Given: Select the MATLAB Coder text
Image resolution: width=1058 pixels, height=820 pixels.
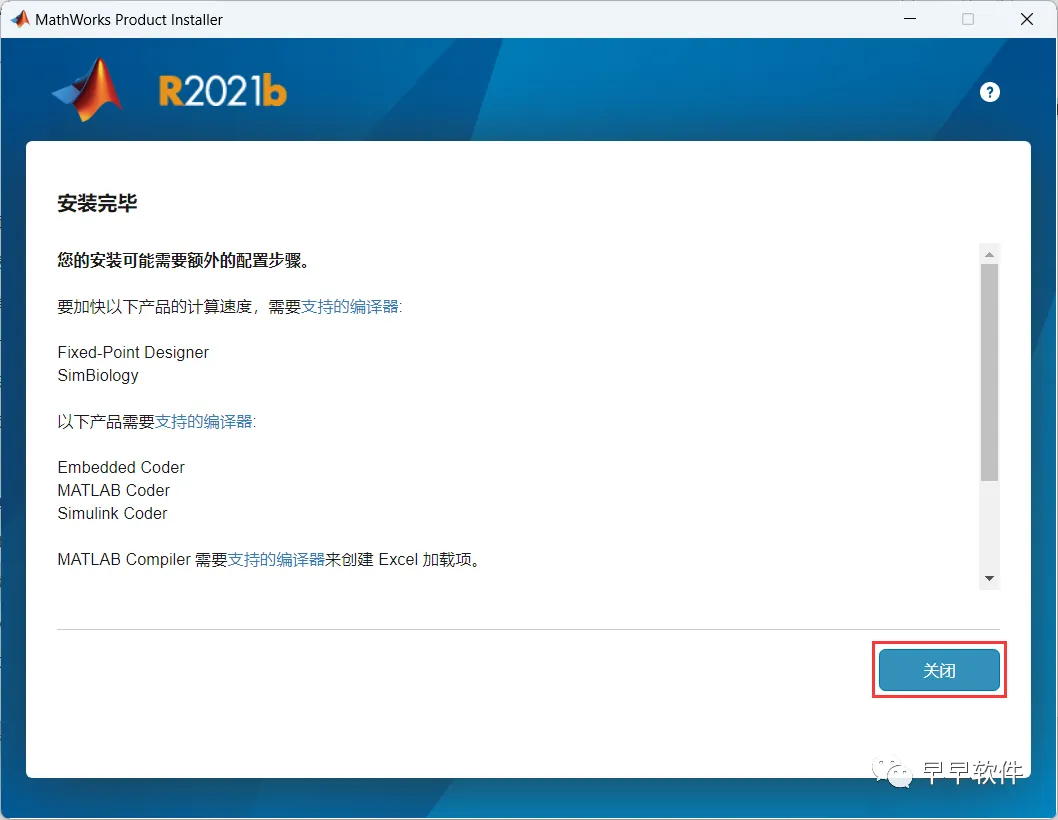Looking at the screenshot, I should 113,490.
